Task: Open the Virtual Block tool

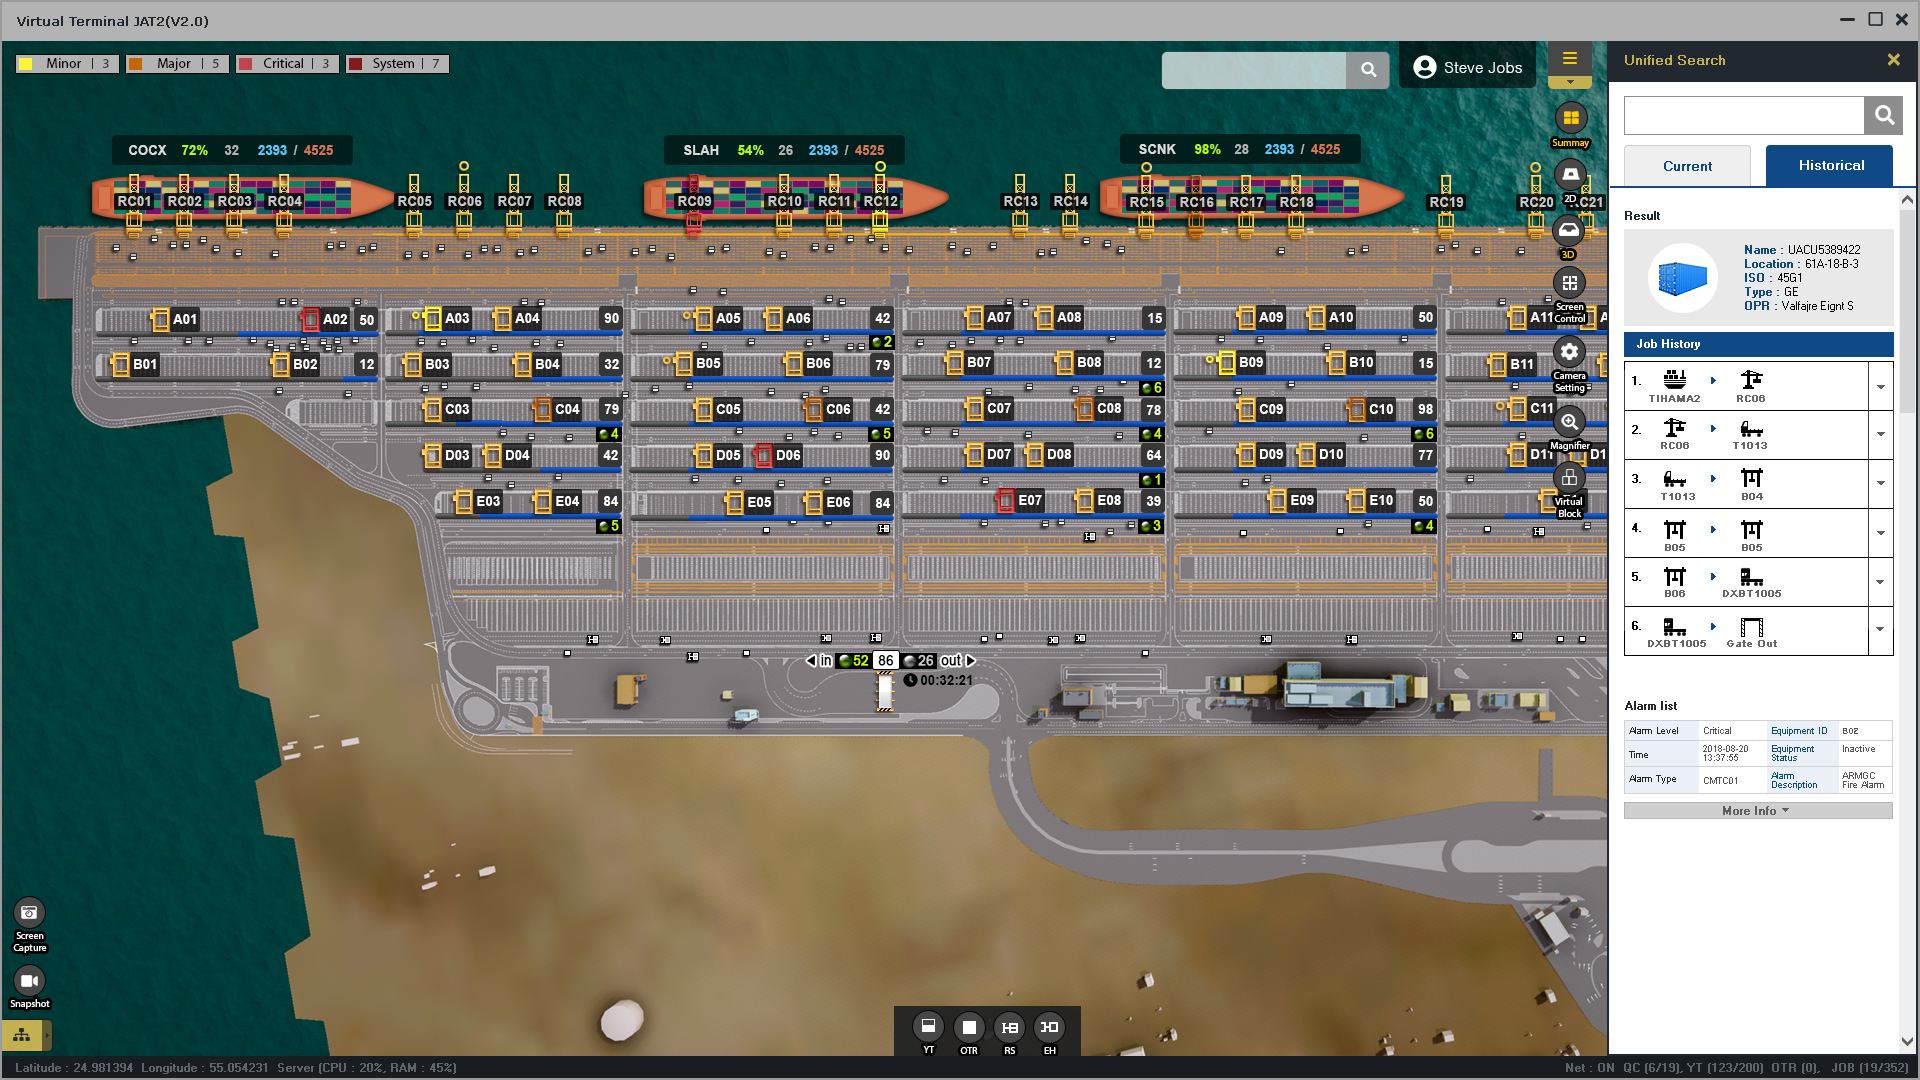Action: 1569,478
